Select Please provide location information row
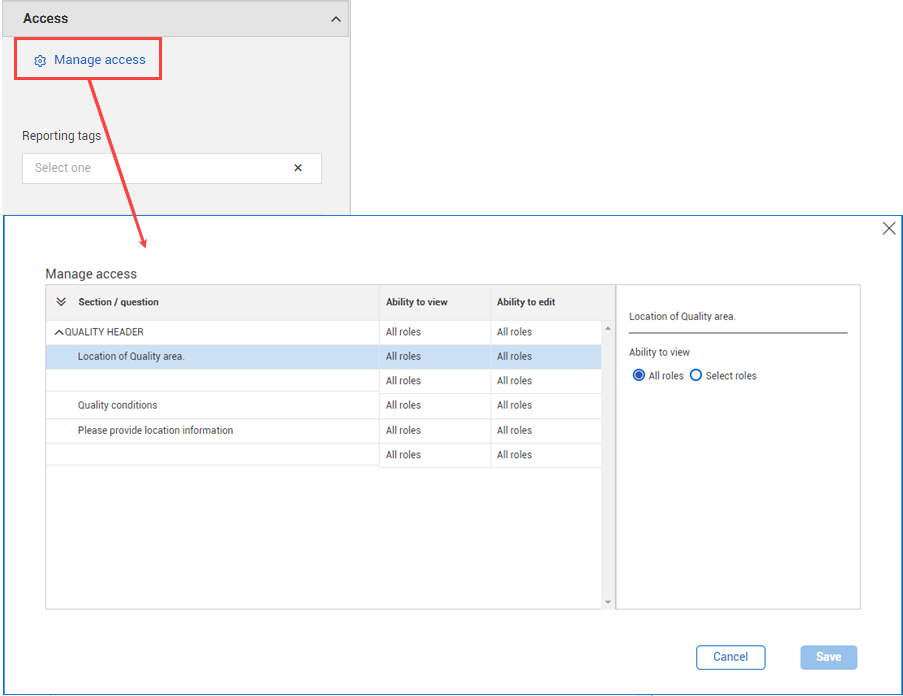This screenshot has height=696, width=903. (155, 431)
